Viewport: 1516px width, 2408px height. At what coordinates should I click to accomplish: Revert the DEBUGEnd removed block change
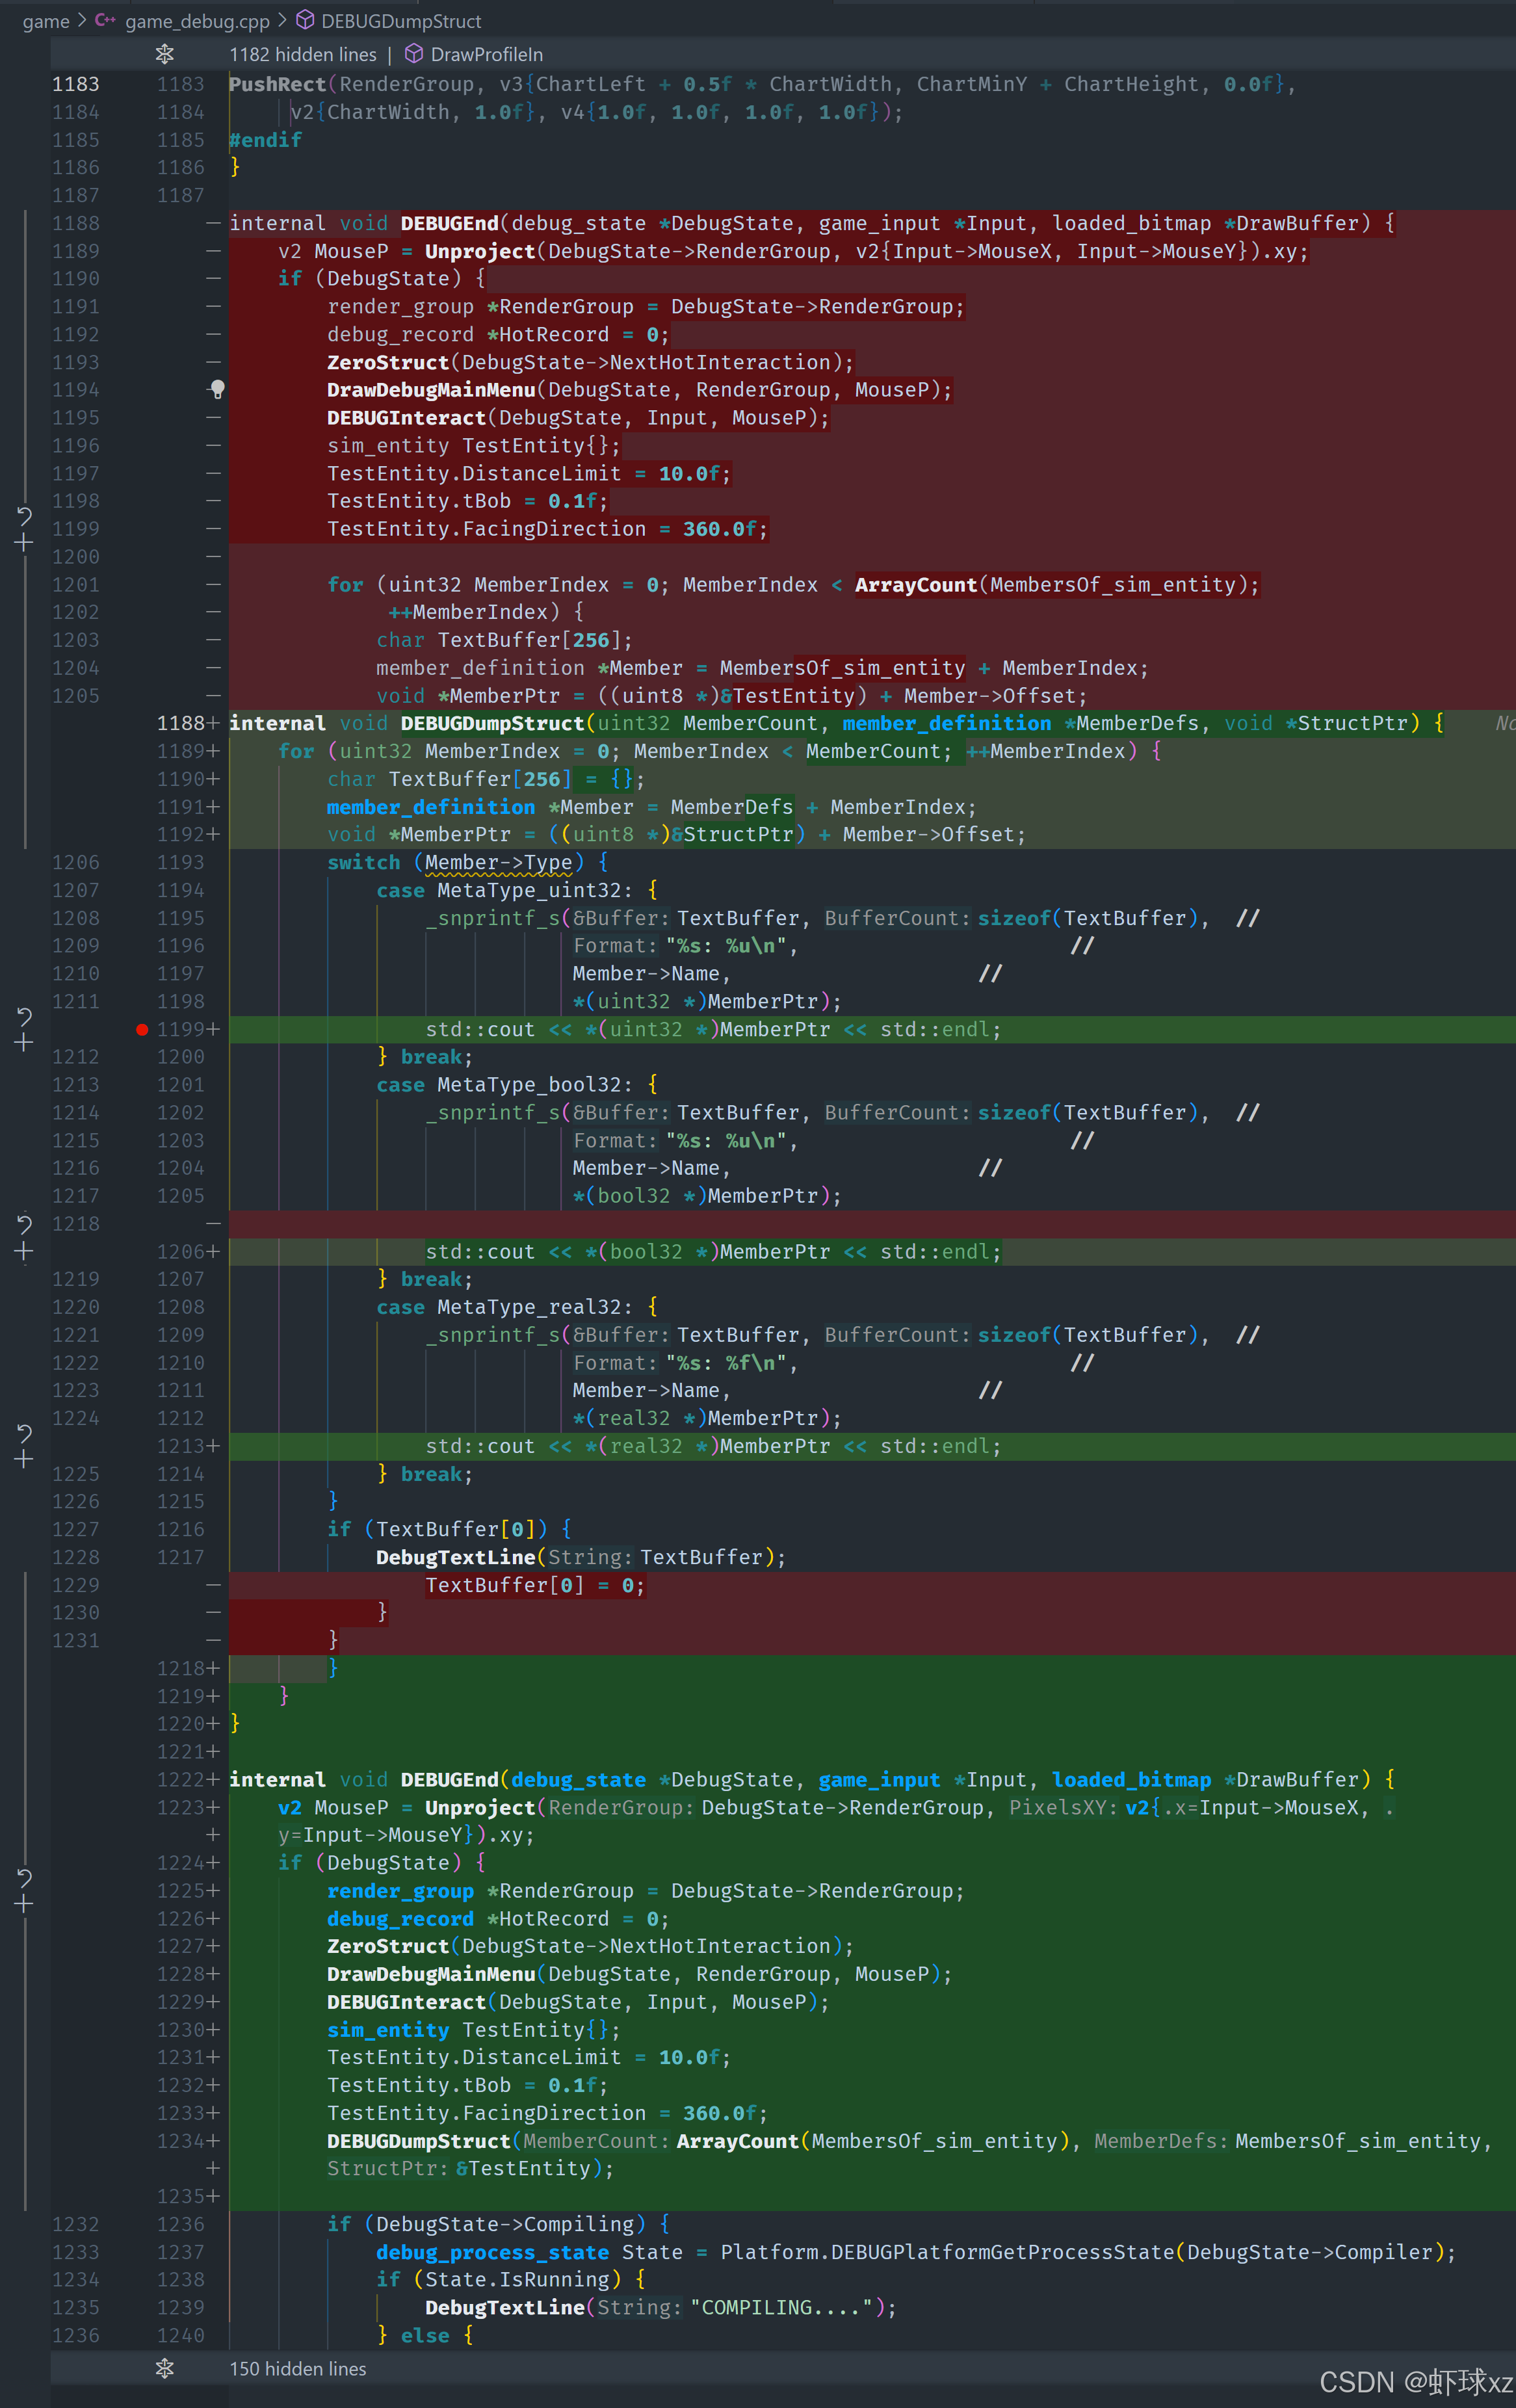pyautogui.click(x=24, y=515)
